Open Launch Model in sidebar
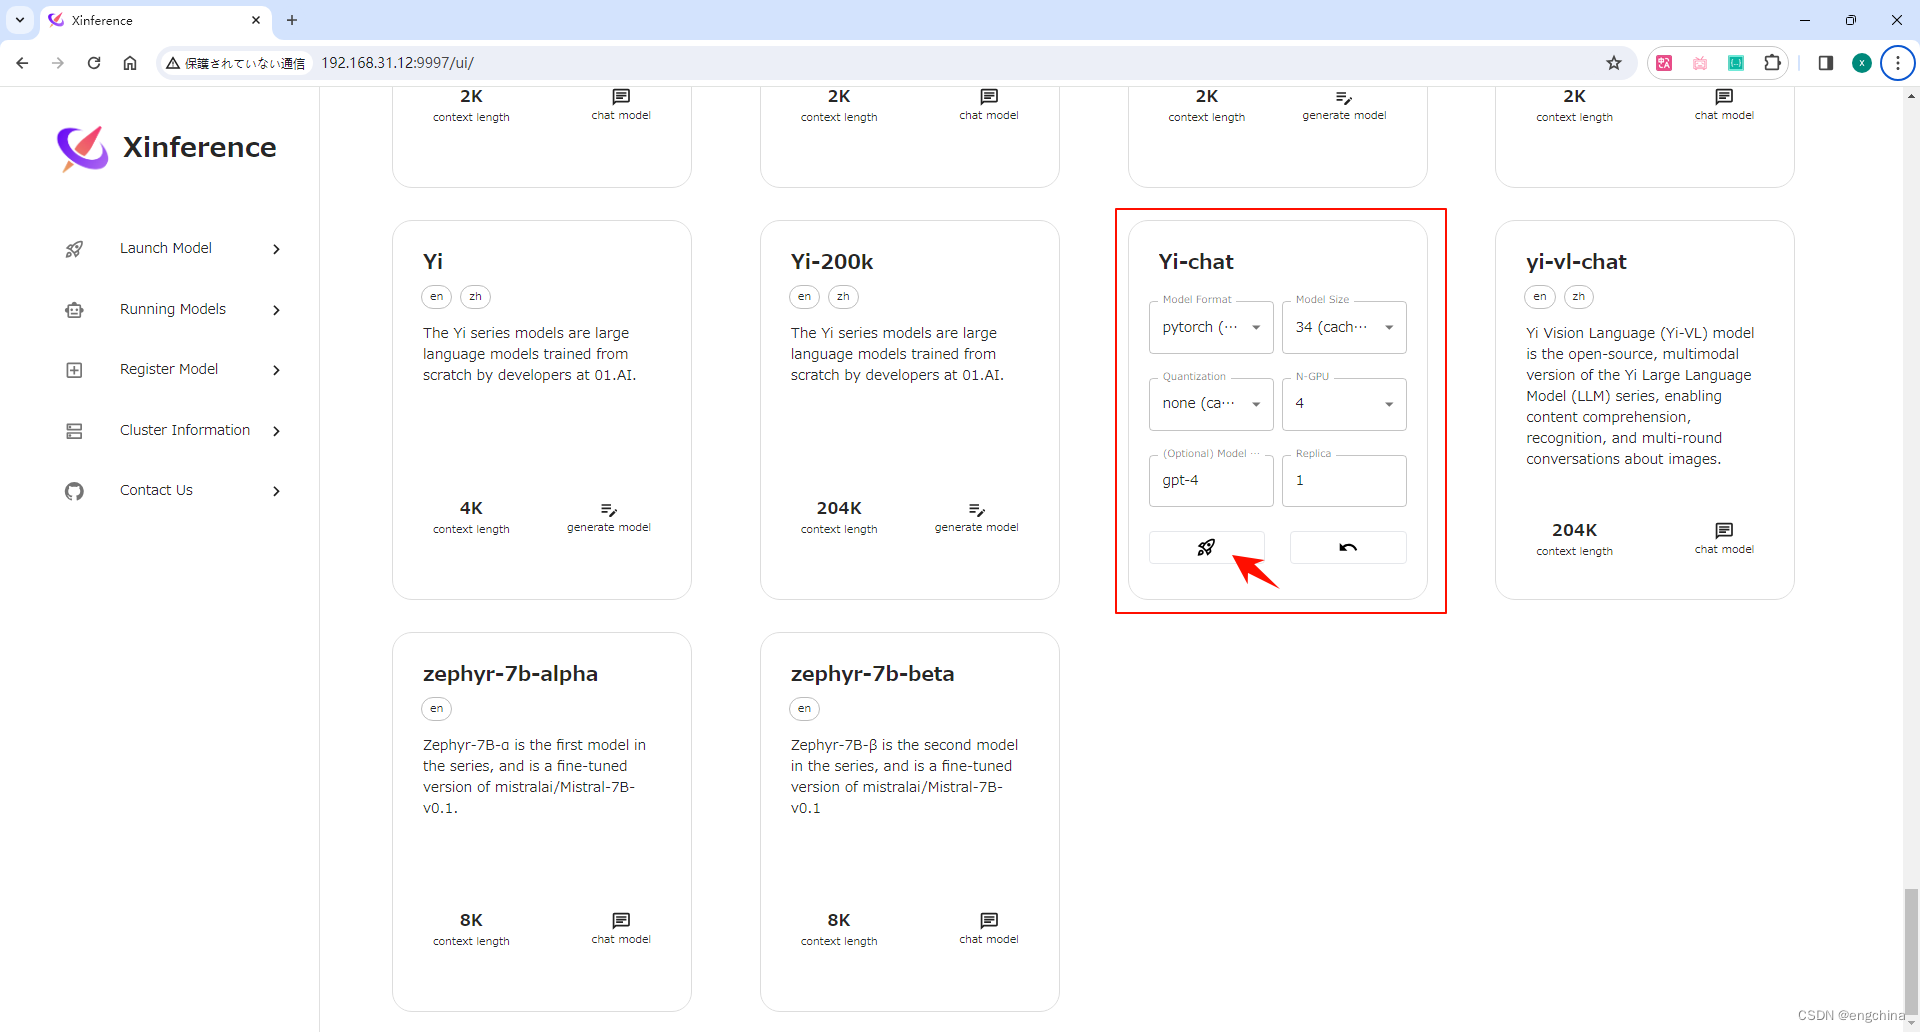The image size is (1920, 1032). (x=166, y=248)
